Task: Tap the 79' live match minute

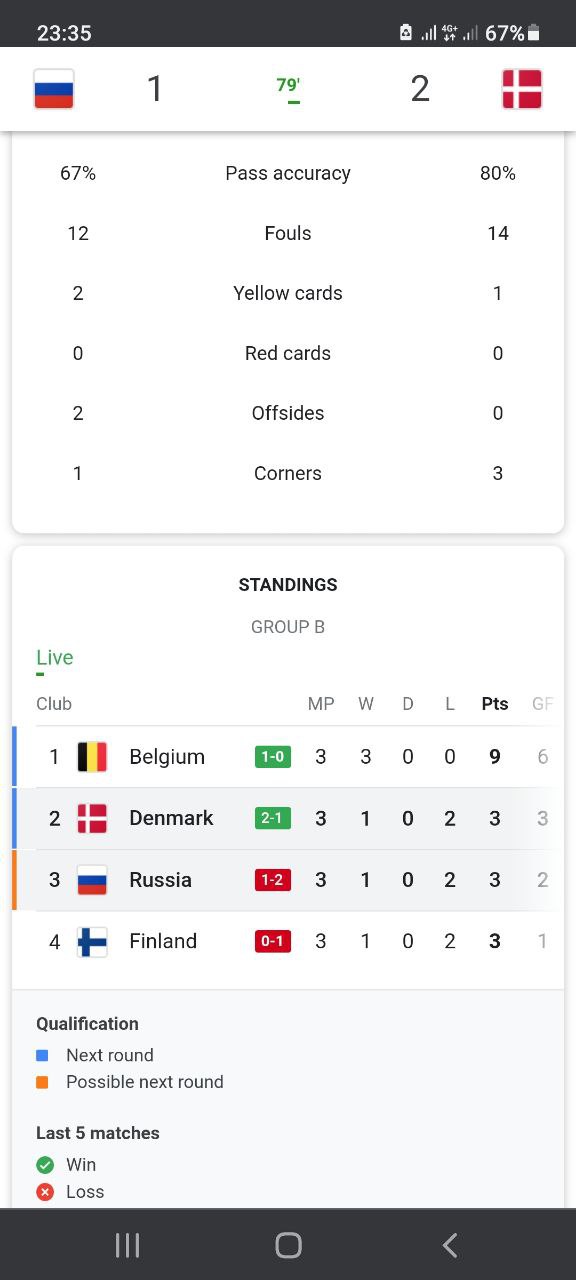Action: click(x=288, y=87)
